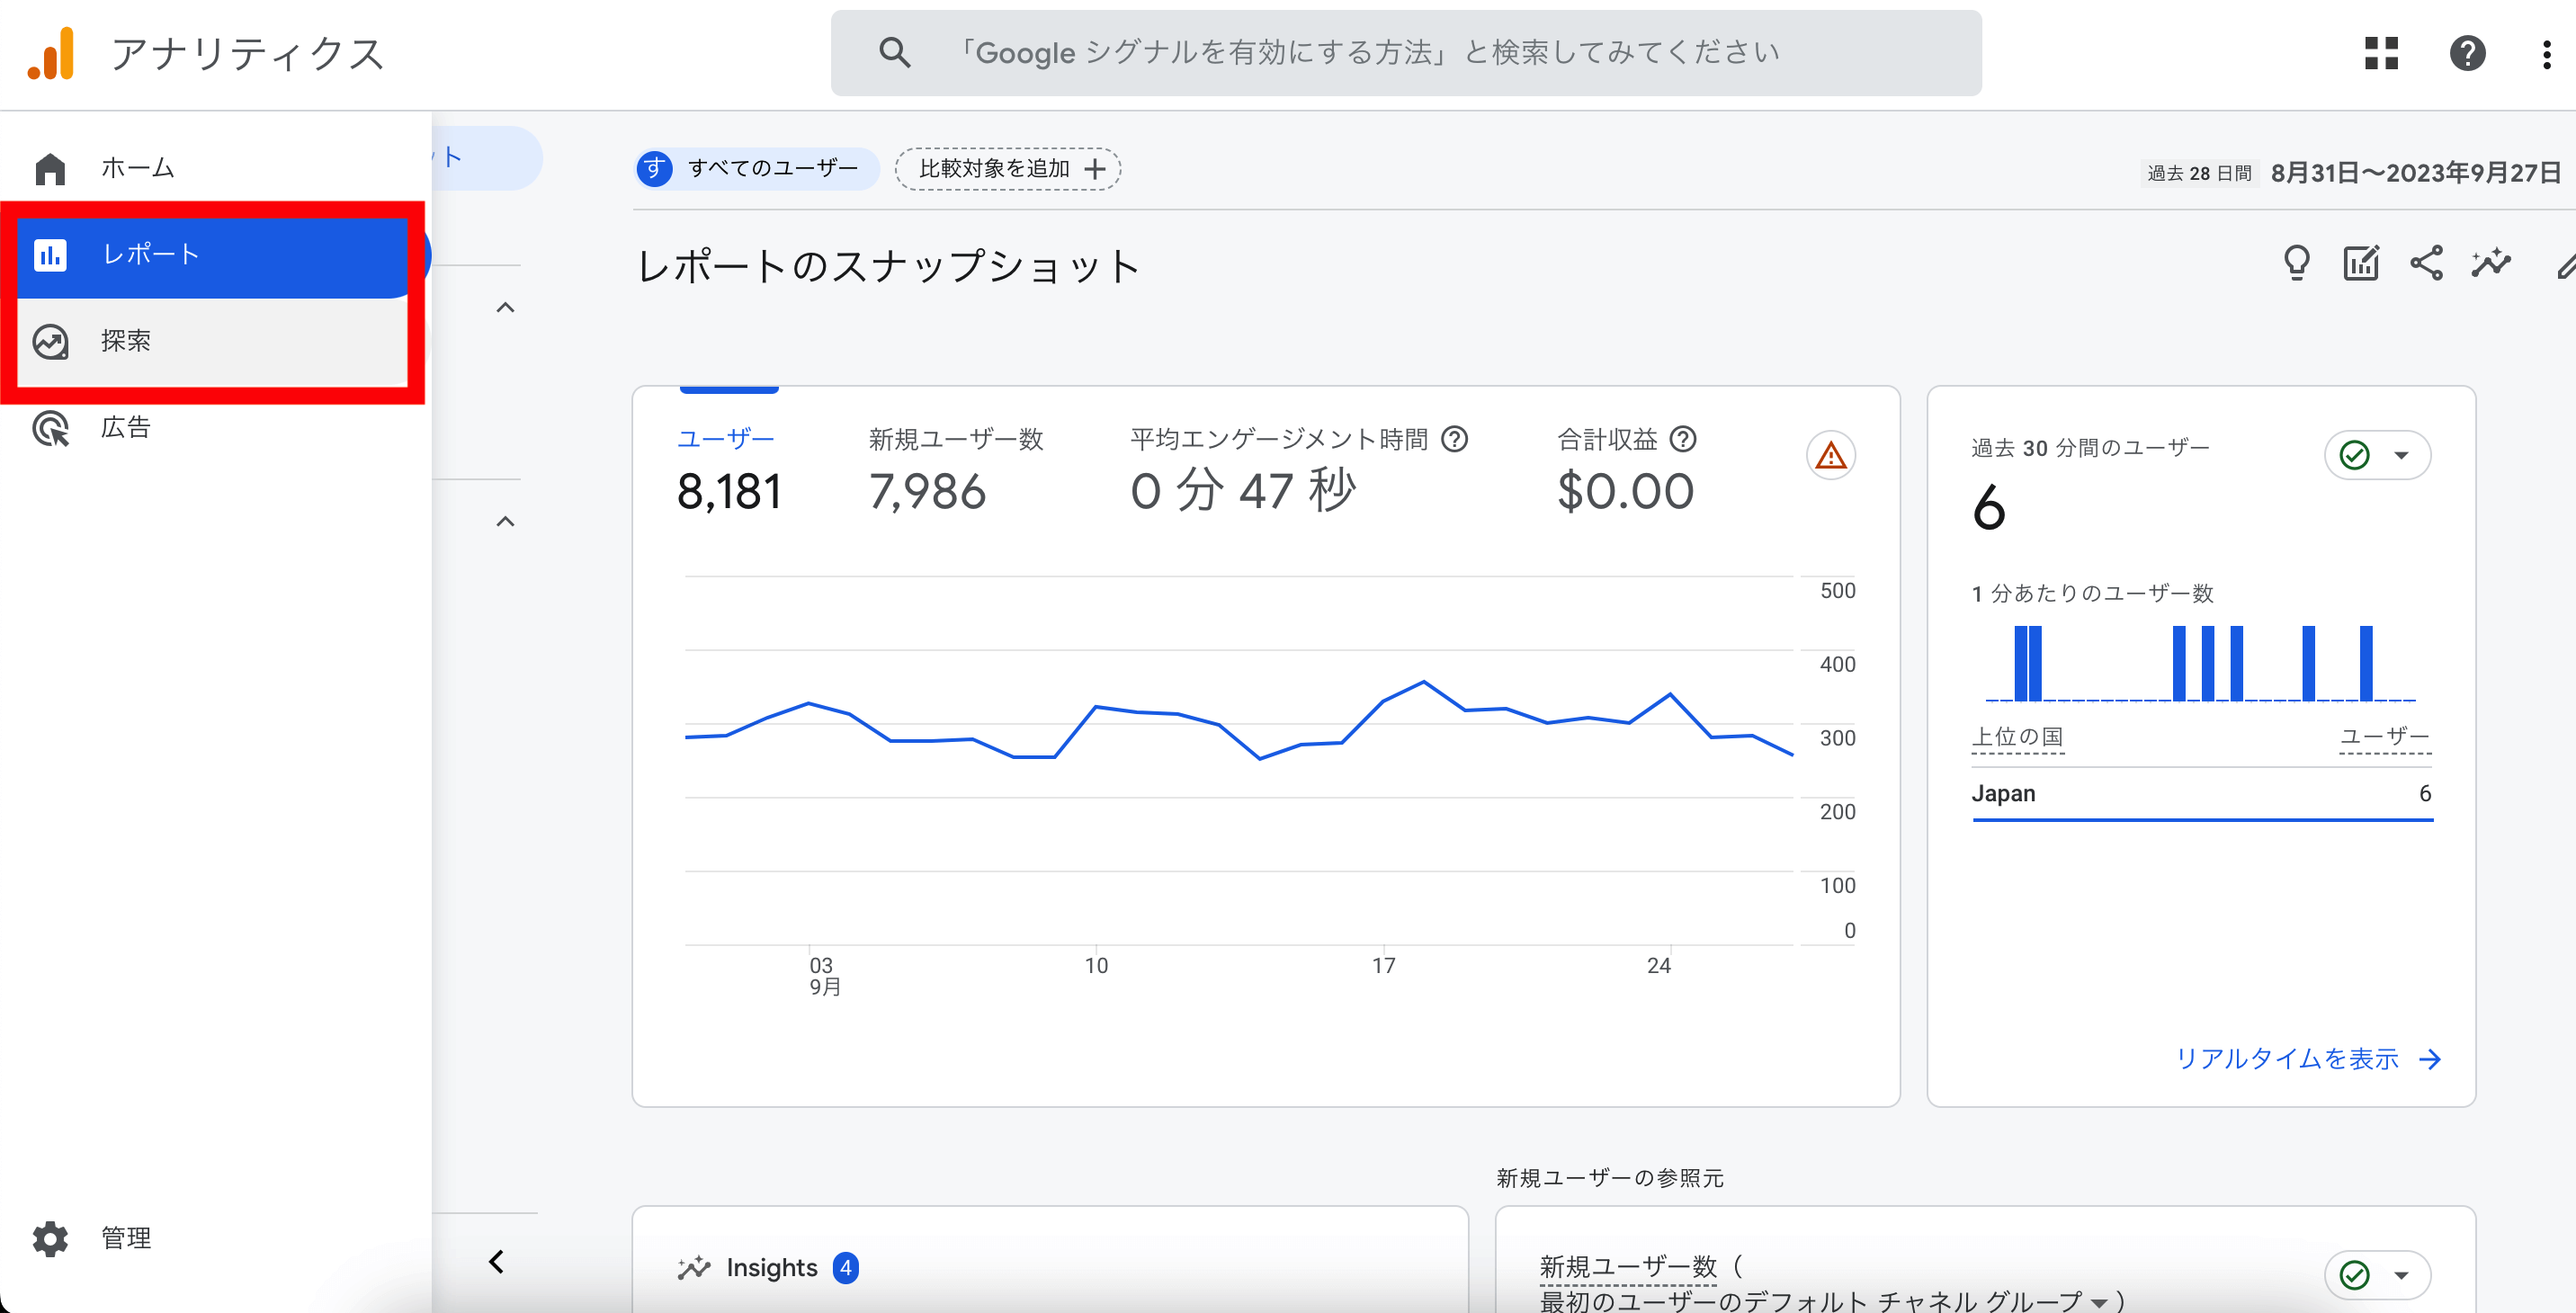
Task: Open the help question-mark icon
Action: click(x=2467, y=53)
